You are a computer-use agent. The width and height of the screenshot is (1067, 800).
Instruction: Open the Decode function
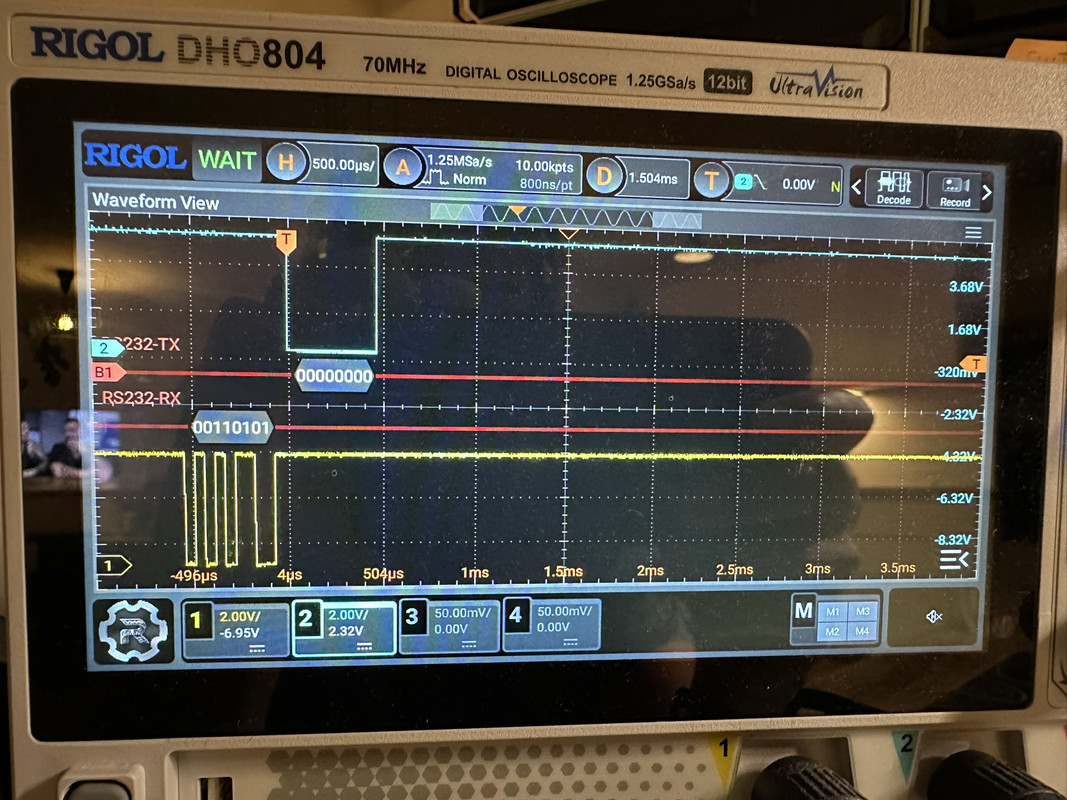tap(893, 188)
